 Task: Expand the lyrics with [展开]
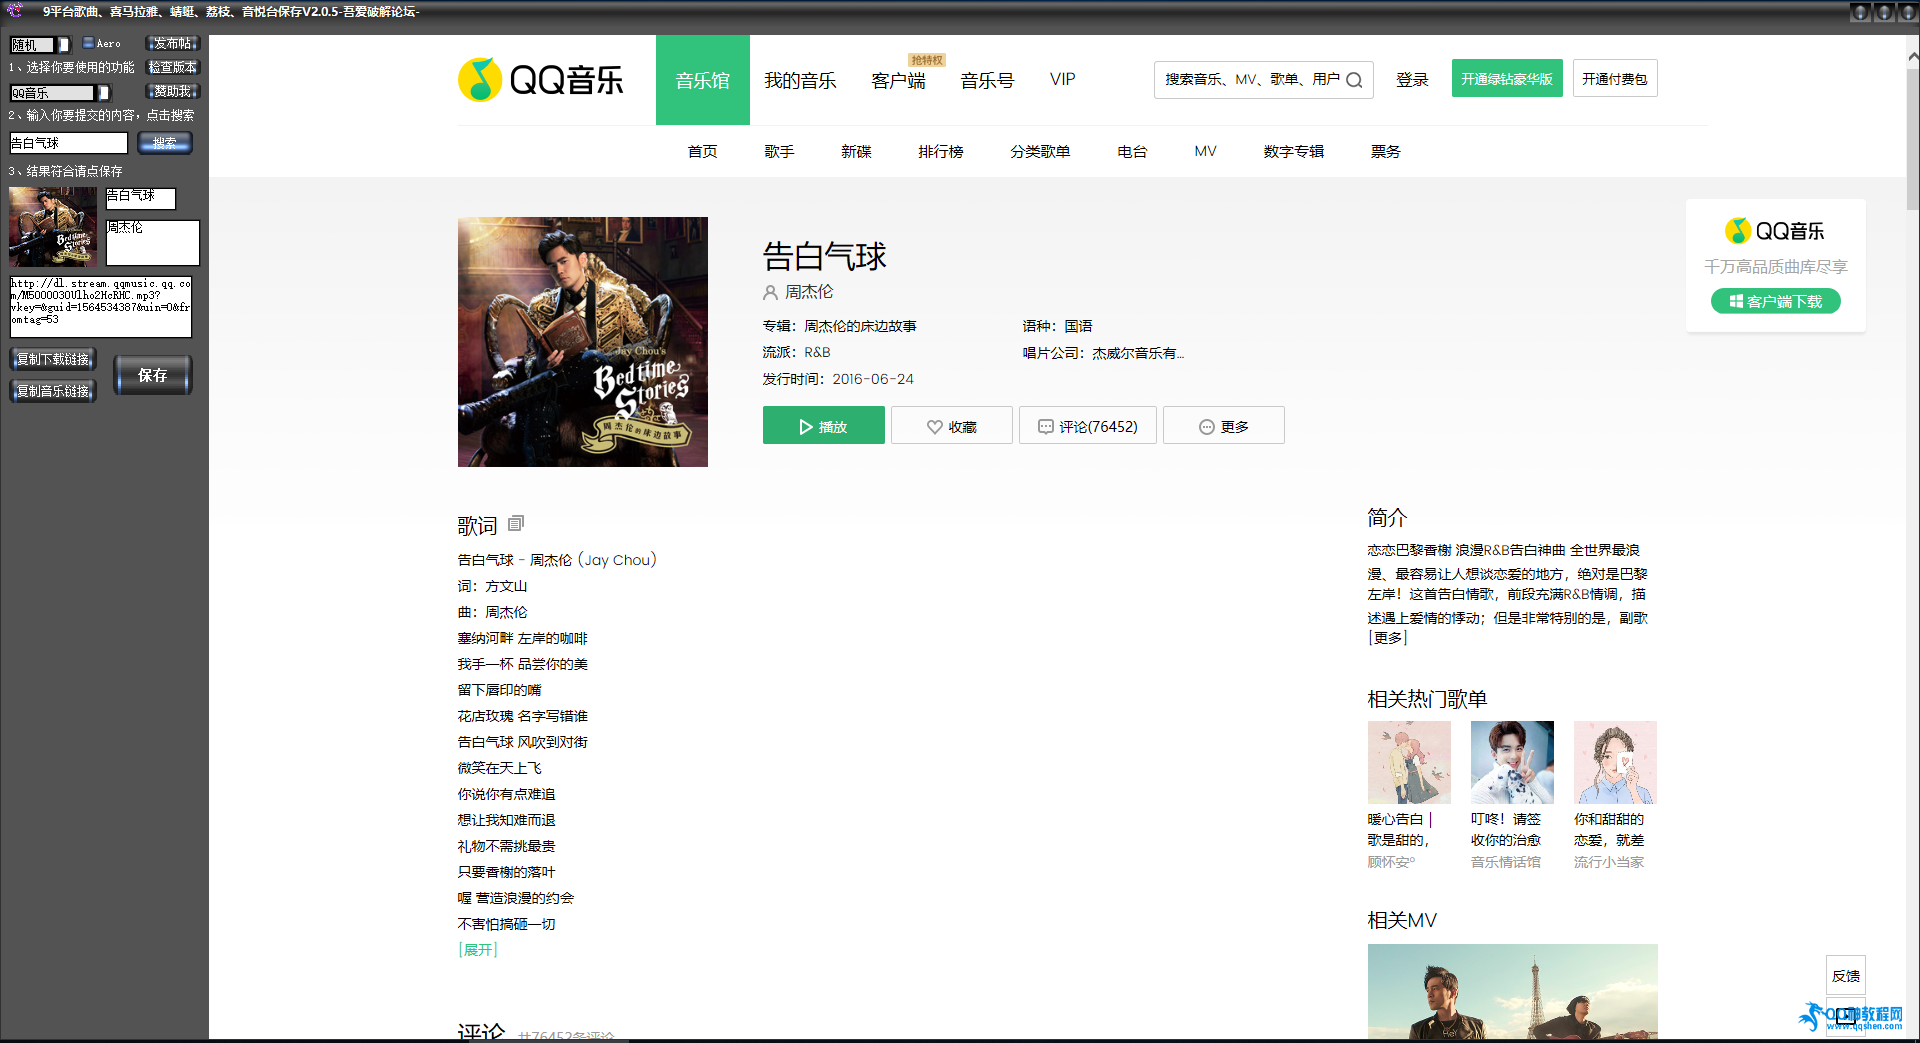[478, 950]
